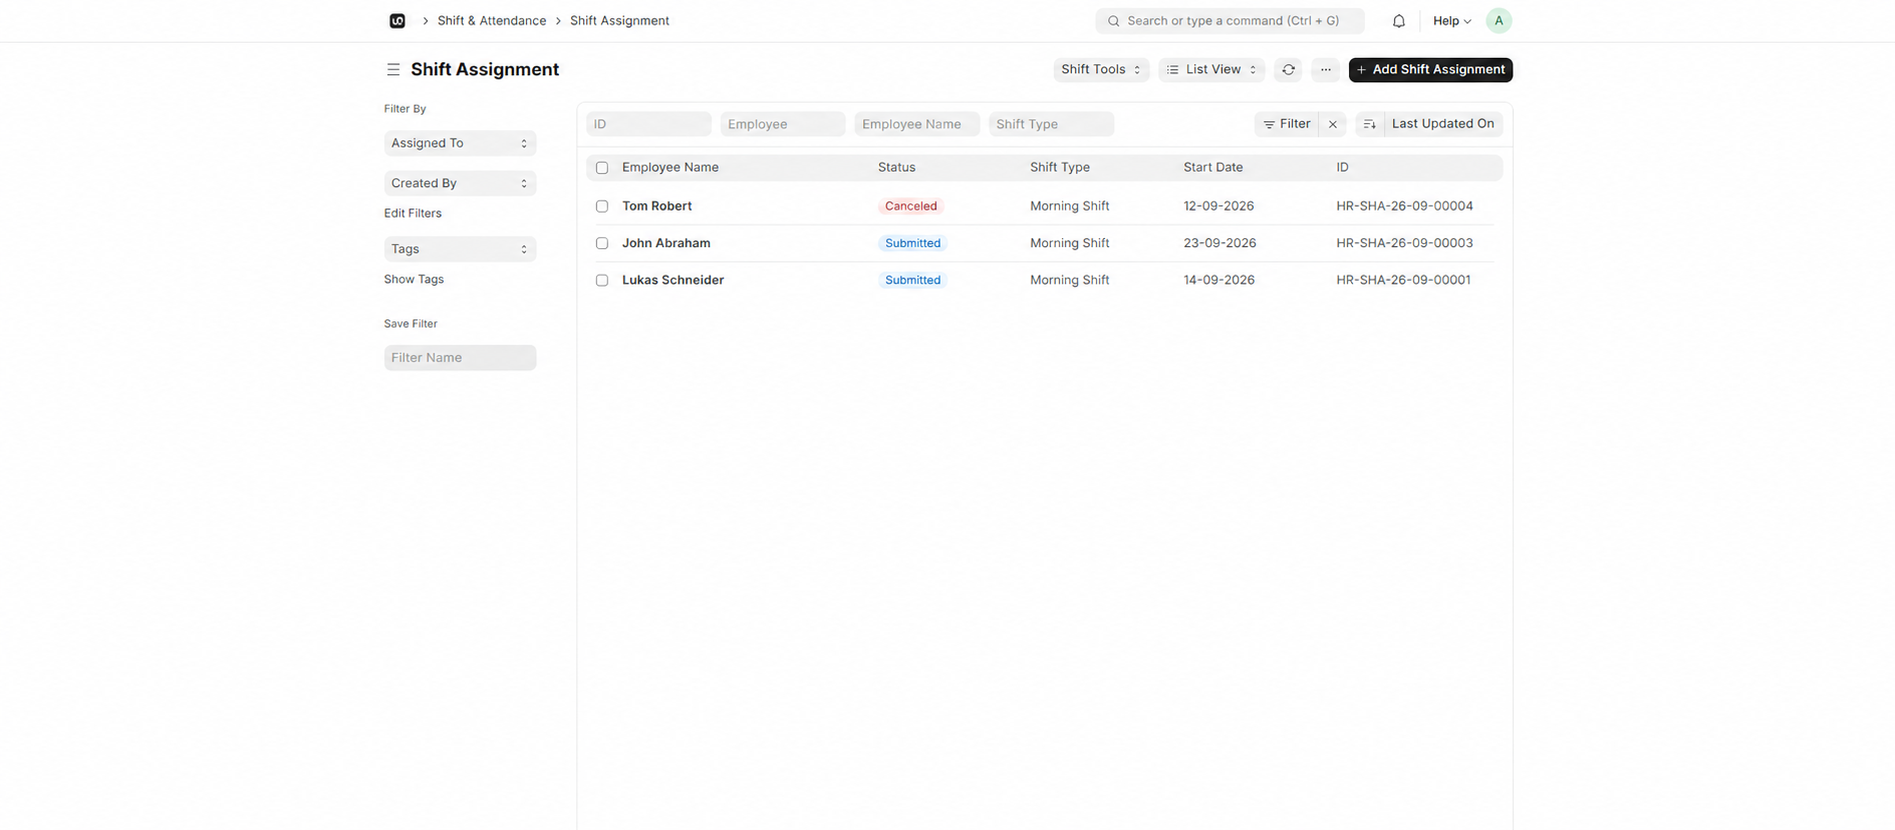1895x830 pixels.
Task: Click the Employee filter field
Action: (x=783, y=124)
